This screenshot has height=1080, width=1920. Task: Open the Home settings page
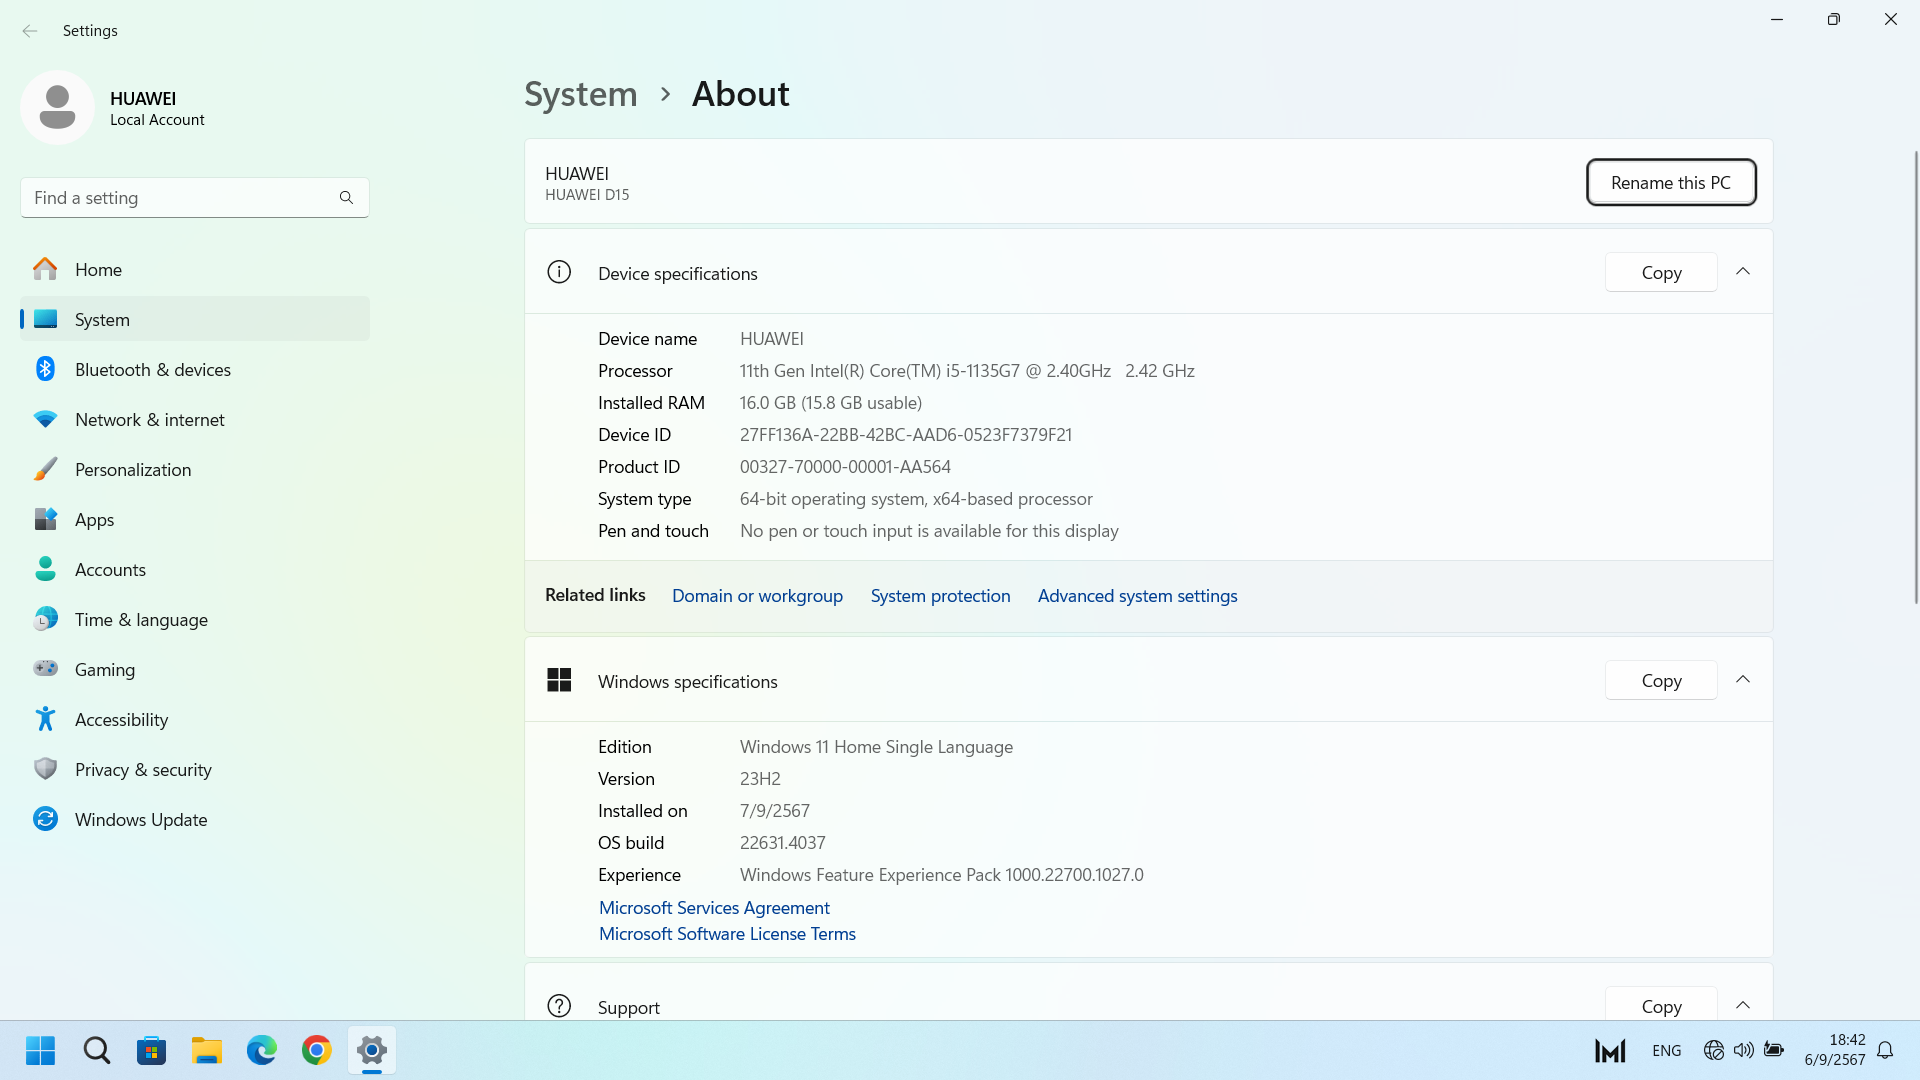195,269
